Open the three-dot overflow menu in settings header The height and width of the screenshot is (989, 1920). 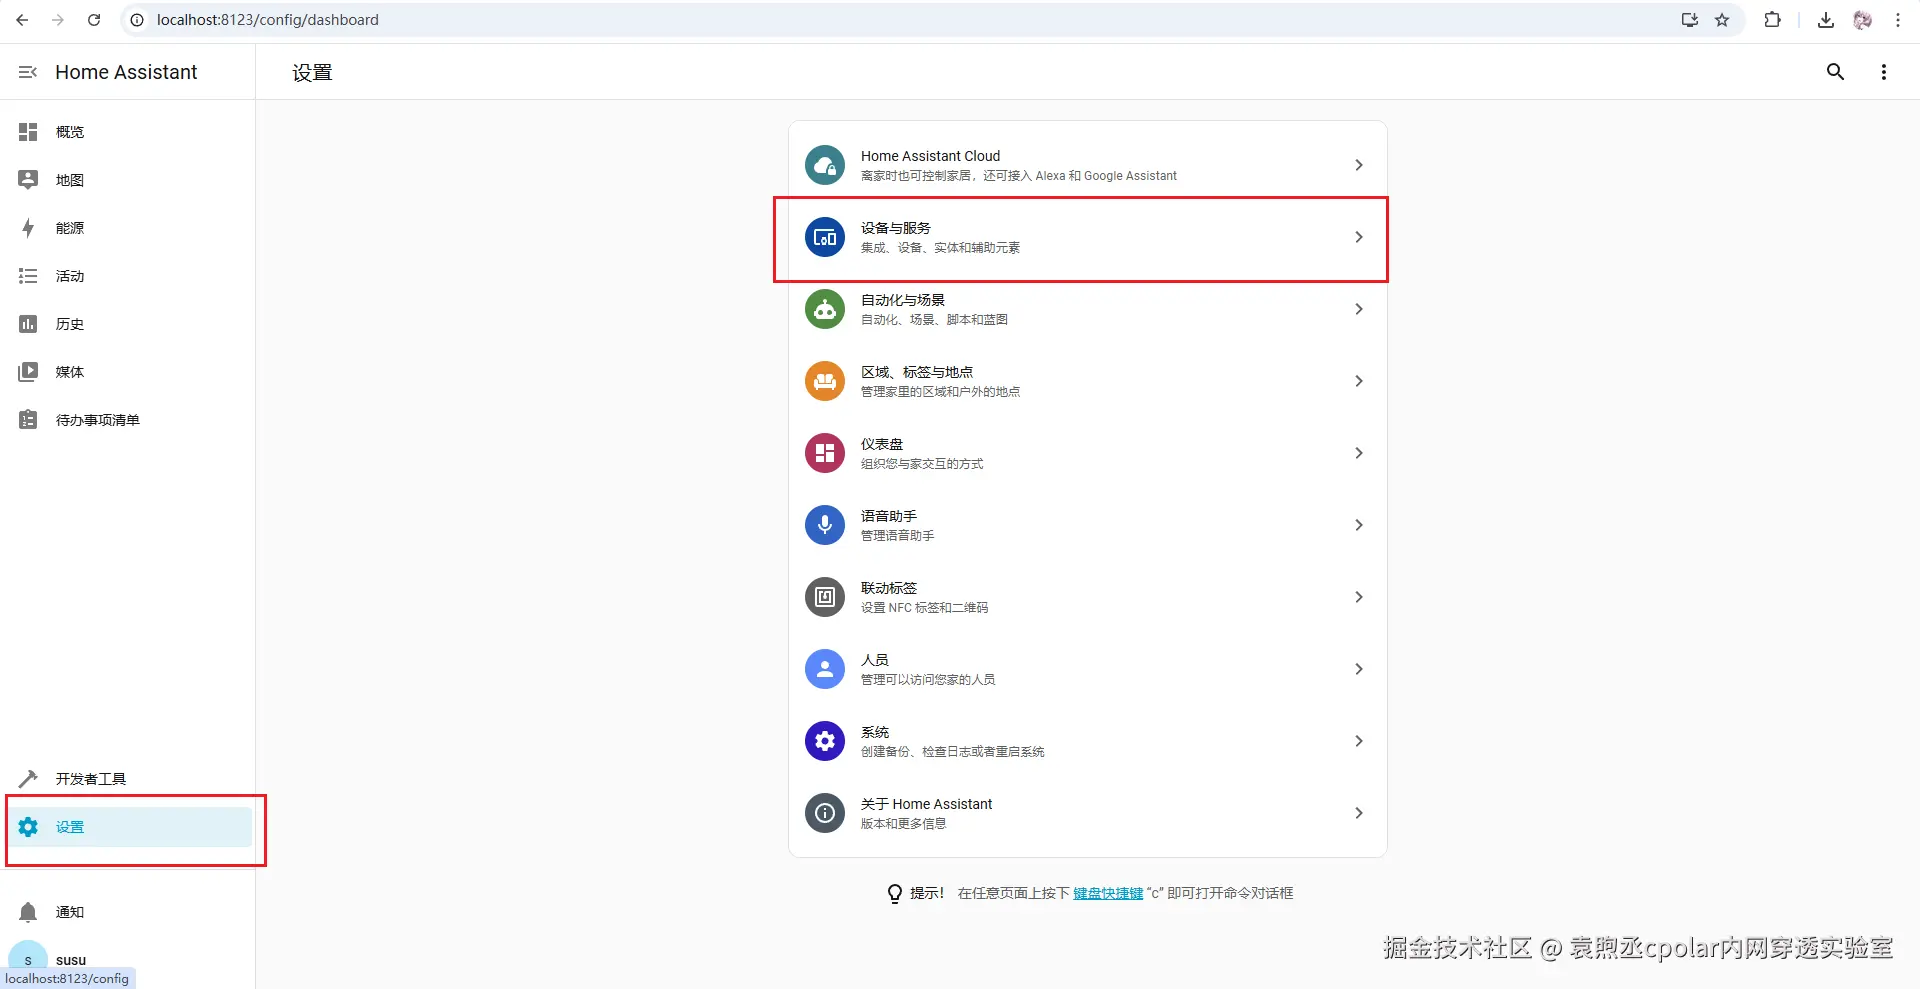click(1884, 72)
